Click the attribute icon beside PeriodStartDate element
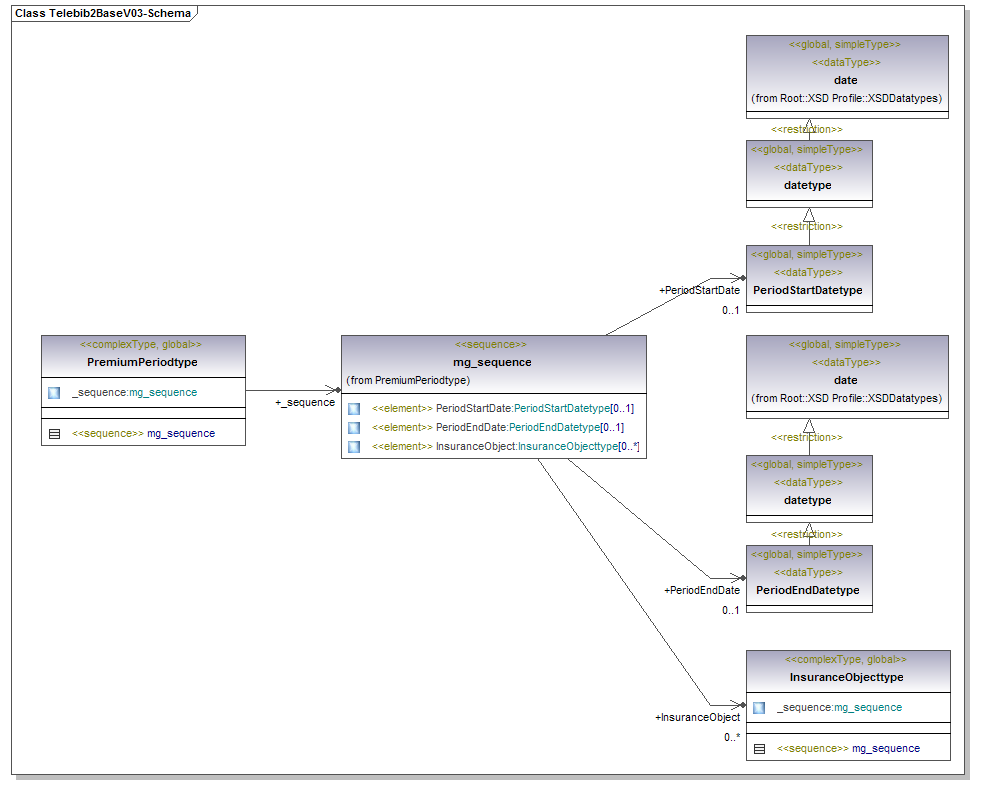This screenshot has height=795, width=991. tap(354, 409)
